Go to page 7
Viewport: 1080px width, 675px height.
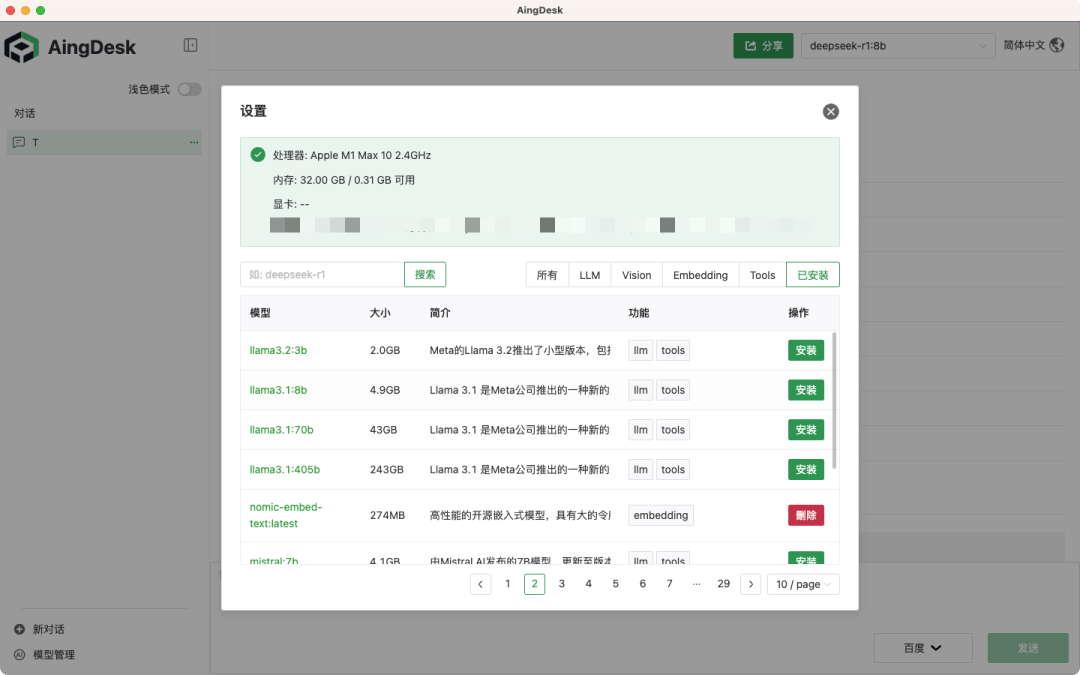click(x=669, y=584)
